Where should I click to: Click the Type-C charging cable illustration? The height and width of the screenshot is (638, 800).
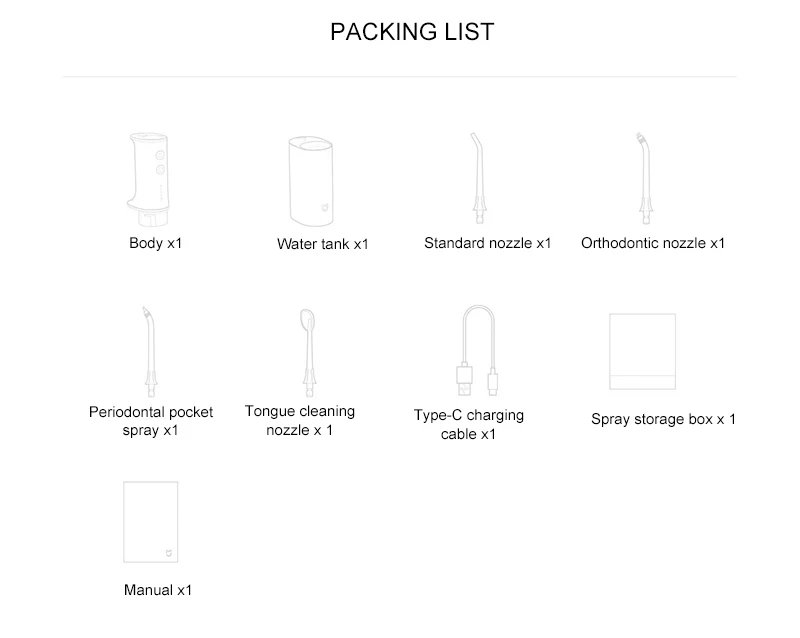coord(477,350)
